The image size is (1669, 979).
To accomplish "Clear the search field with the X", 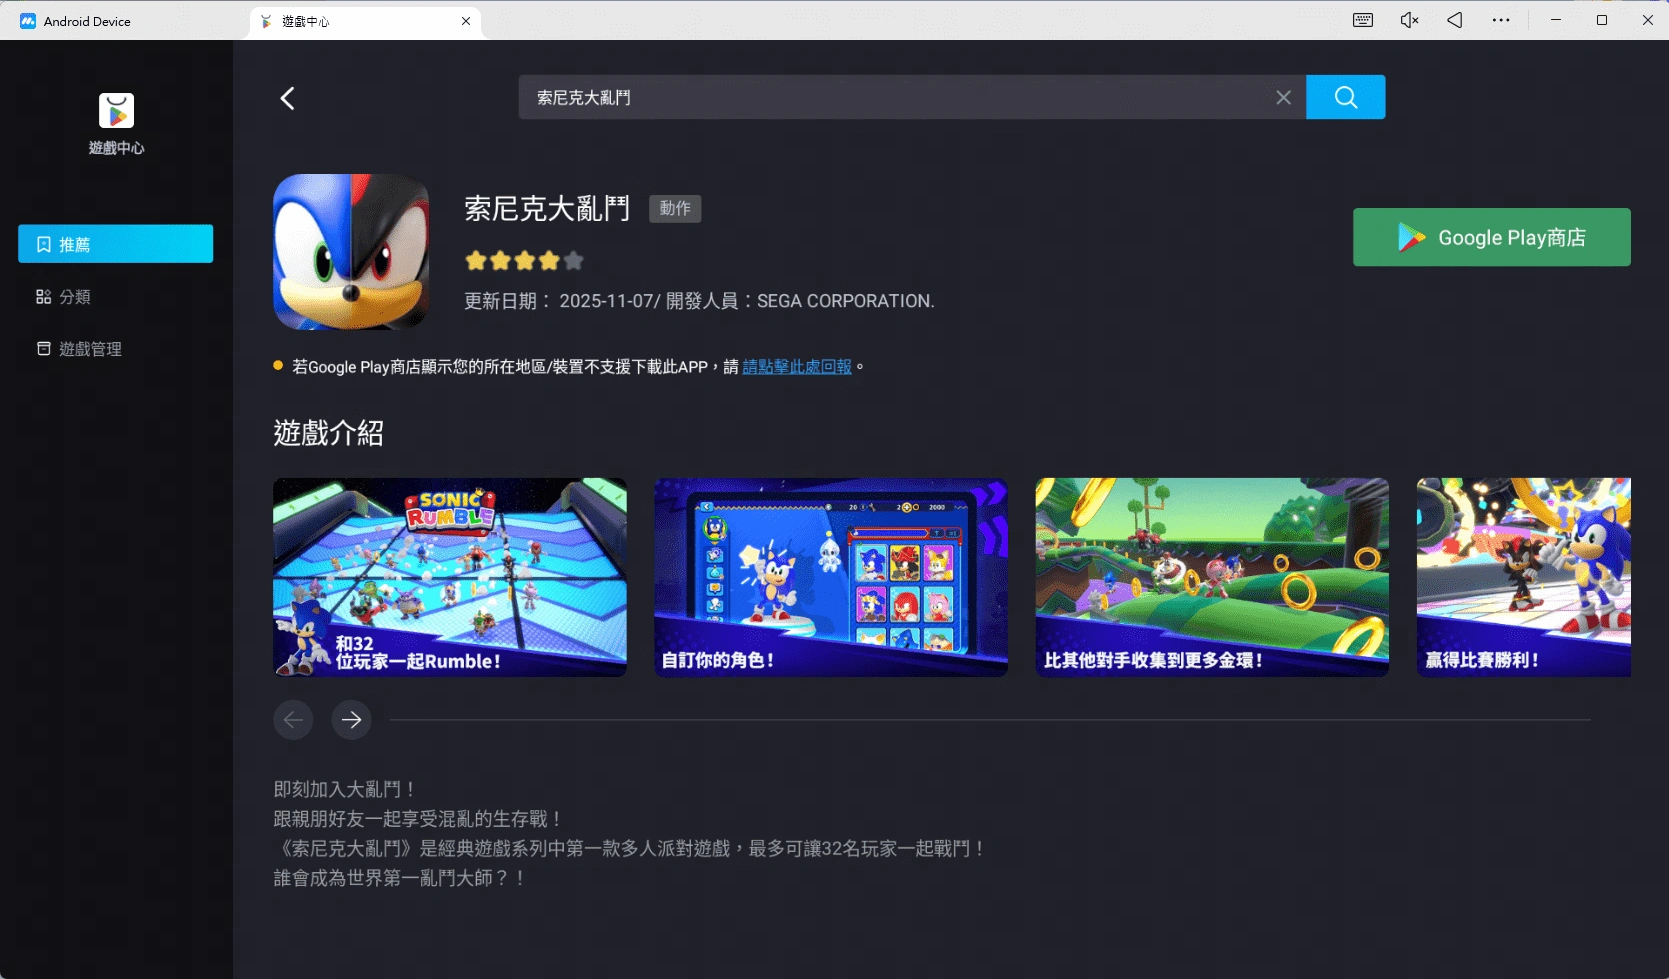I will click(1283, 97).
